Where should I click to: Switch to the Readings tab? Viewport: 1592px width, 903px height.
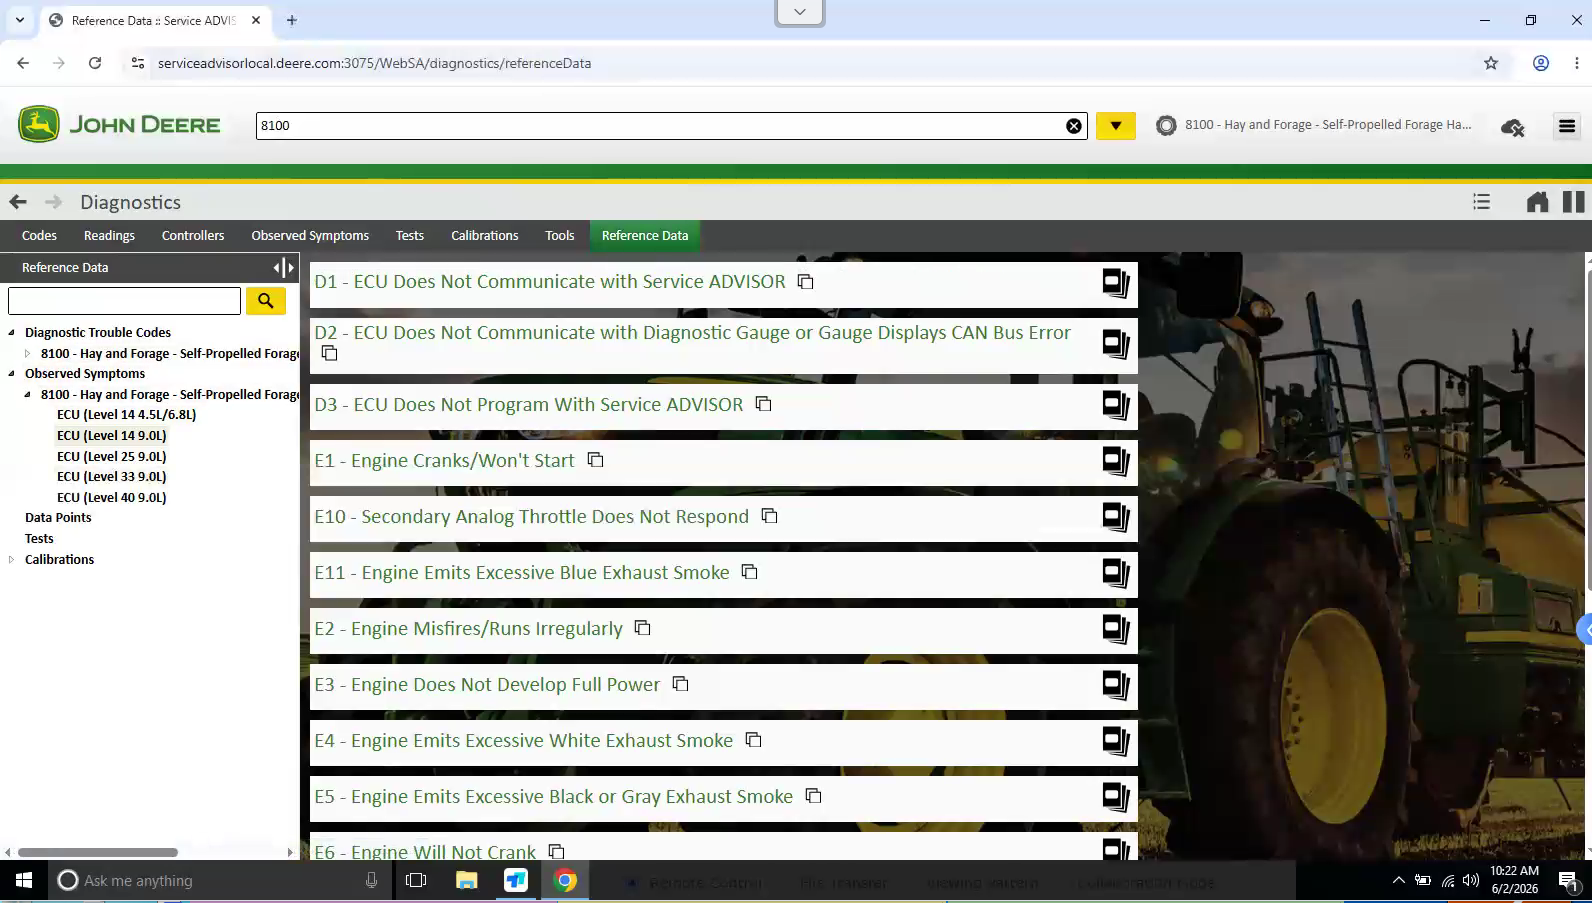[109, 236]
